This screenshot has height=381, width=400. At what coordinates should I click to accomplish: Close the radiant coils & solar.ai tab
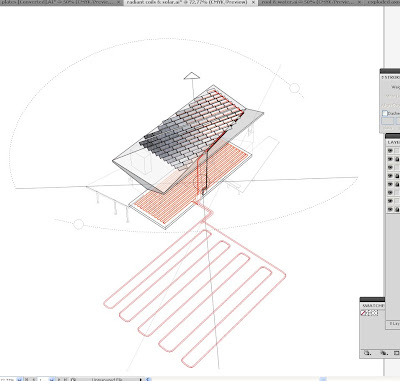click(x=253, y=2)
